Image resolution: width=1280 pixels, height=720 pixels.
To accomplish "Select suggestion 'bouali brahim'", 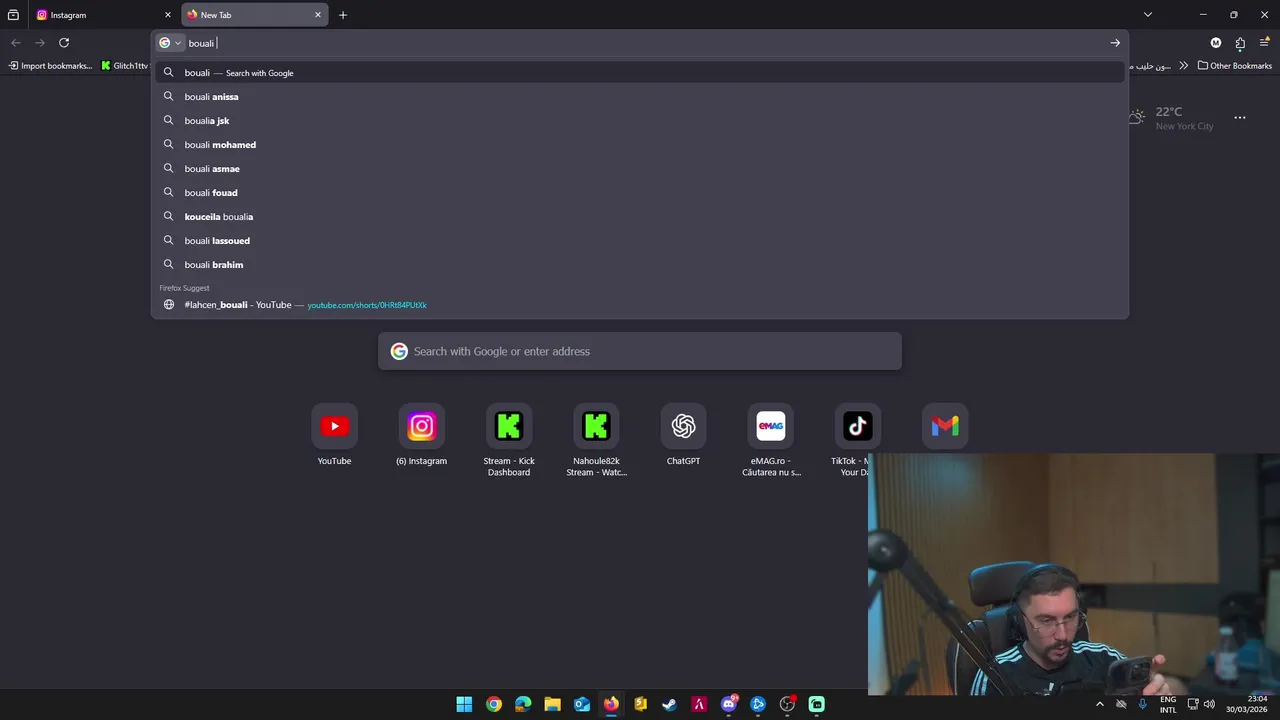I will (640, 265).
